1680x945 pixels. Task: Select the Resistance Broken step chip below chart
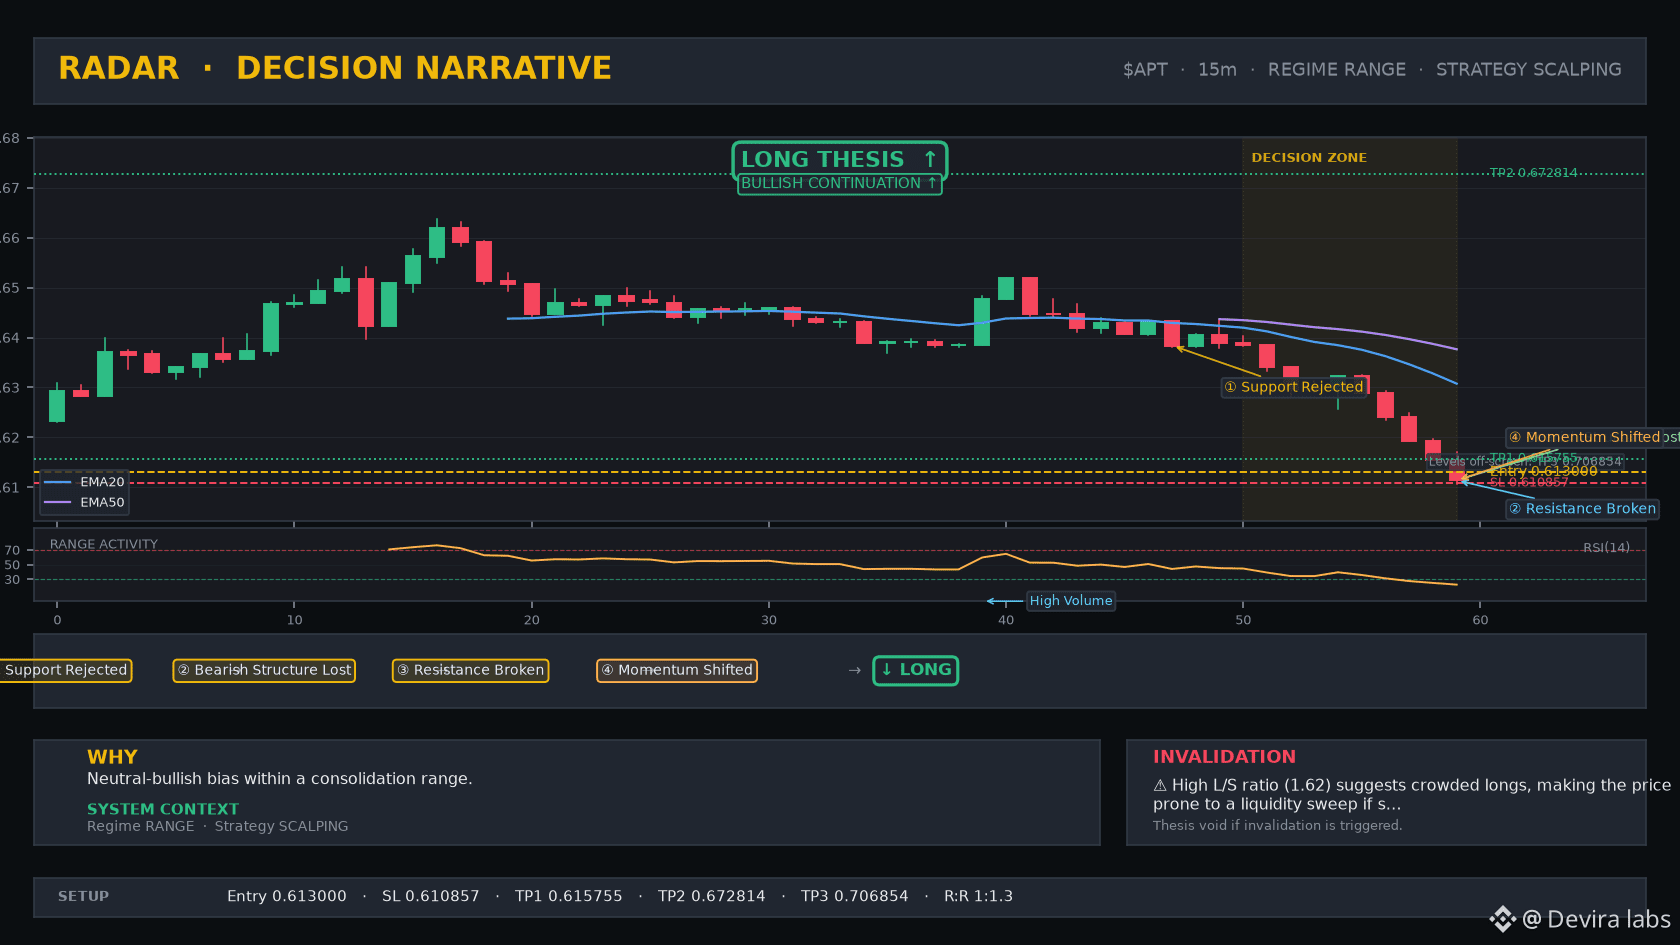(470, 670)
